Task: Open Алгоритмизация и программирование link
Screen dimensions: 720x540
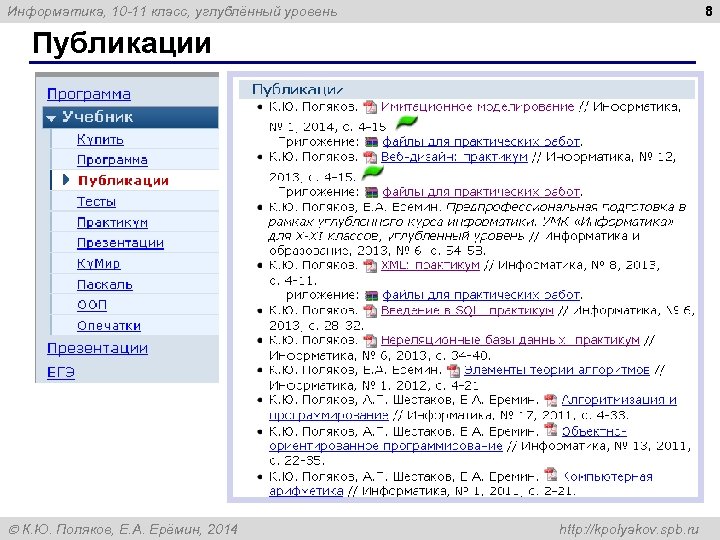Action: point(619,400)
